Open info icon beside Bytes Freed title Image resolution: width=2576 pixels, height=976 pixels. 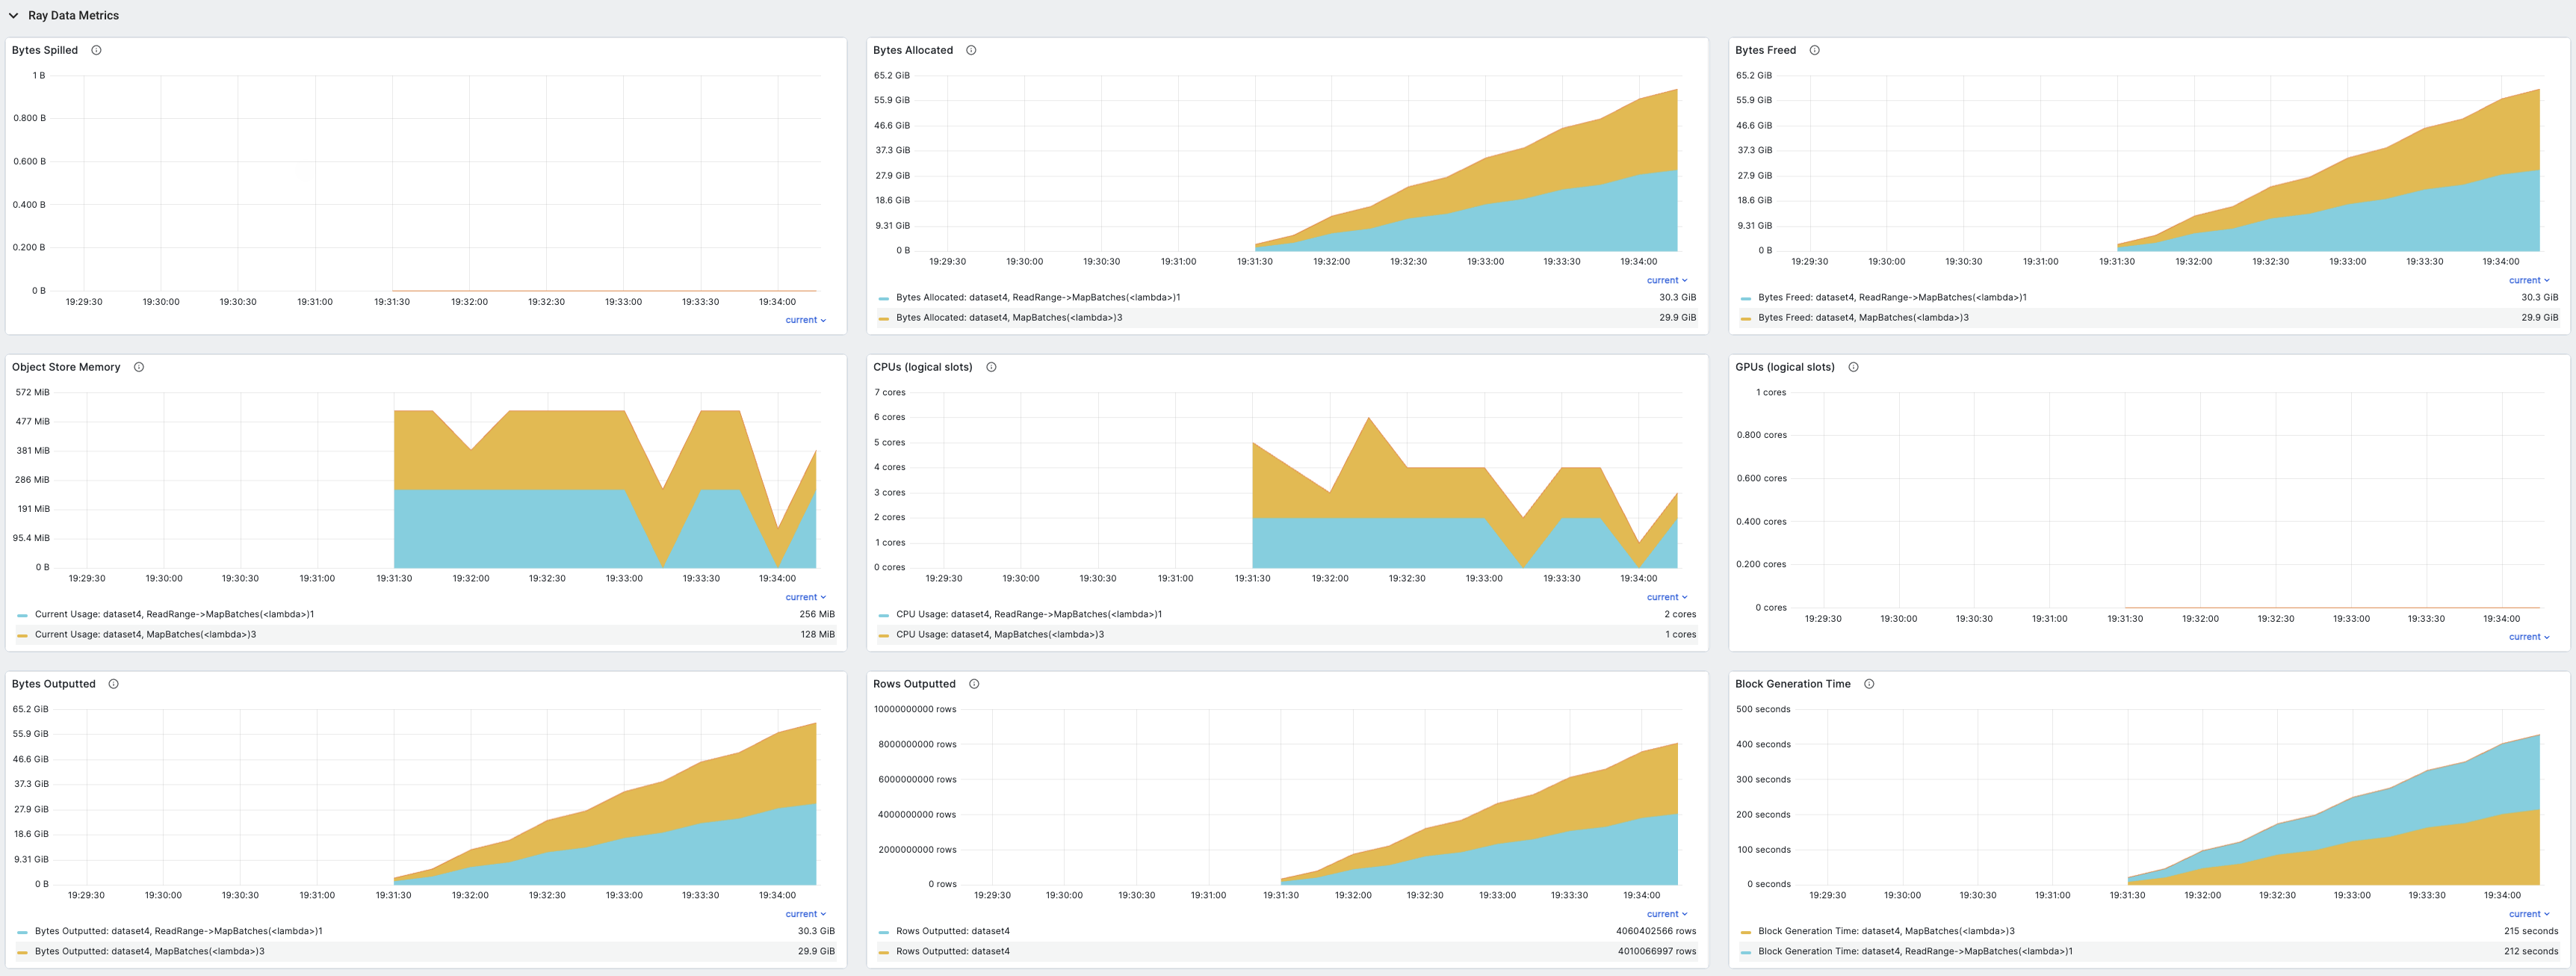[x=1815, y=50]
